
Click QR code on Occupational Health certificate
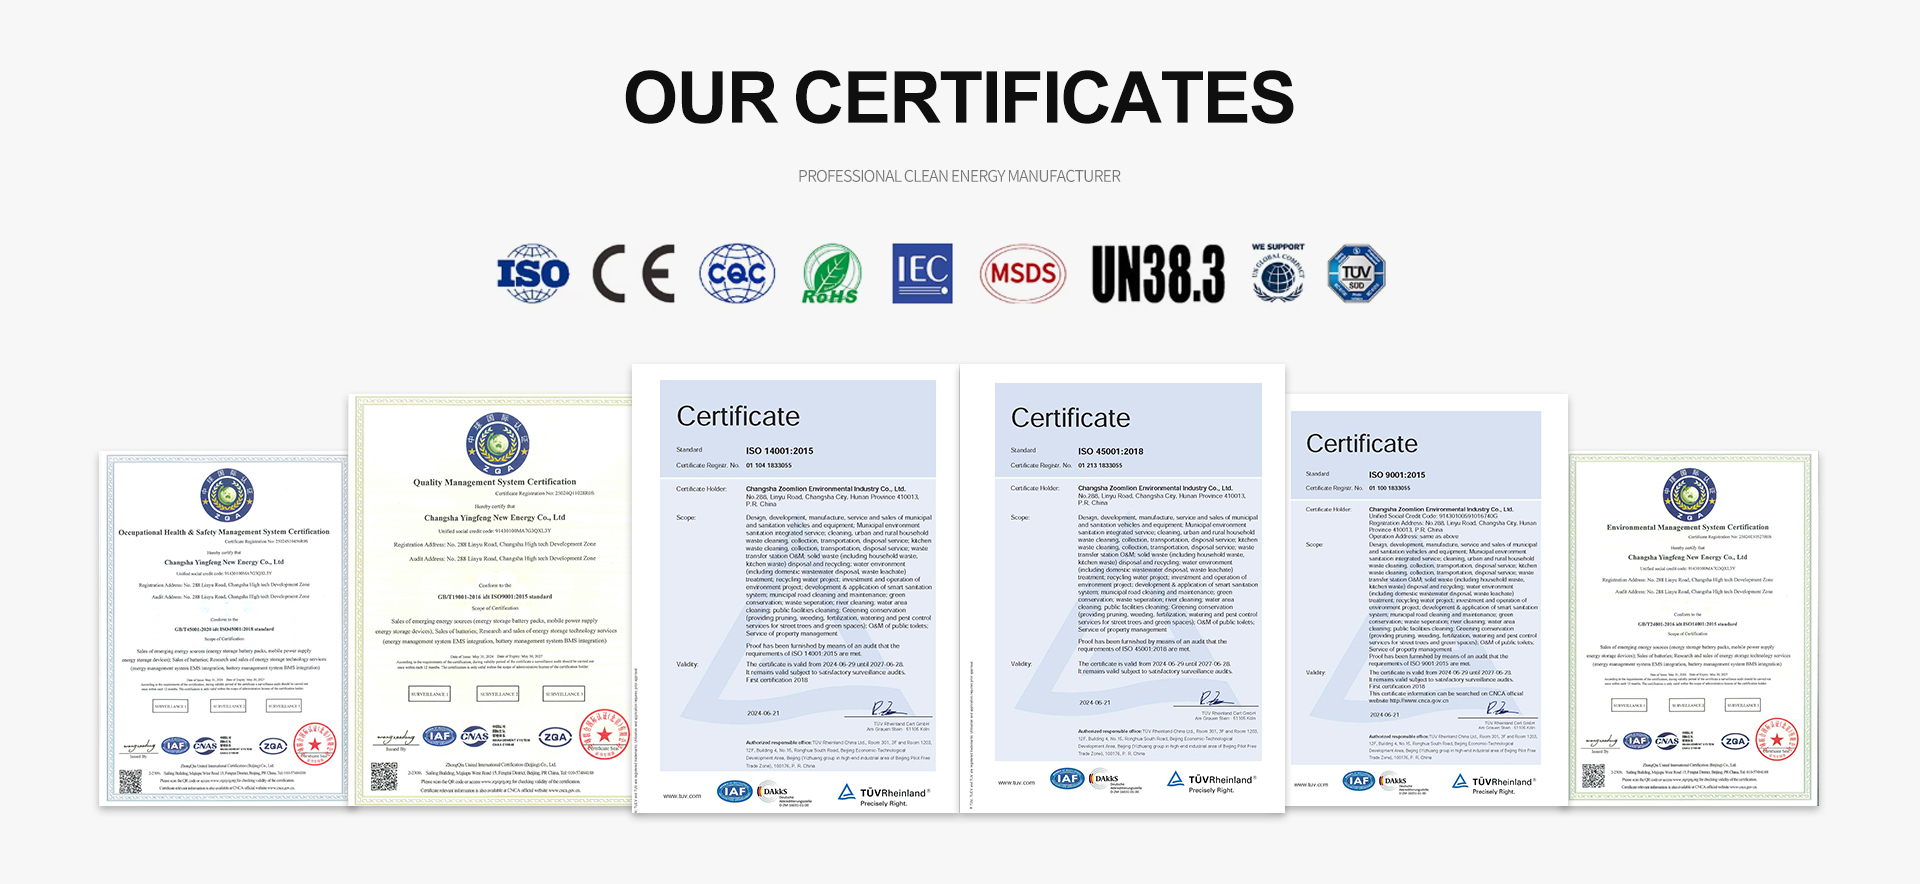coord(131,781)
